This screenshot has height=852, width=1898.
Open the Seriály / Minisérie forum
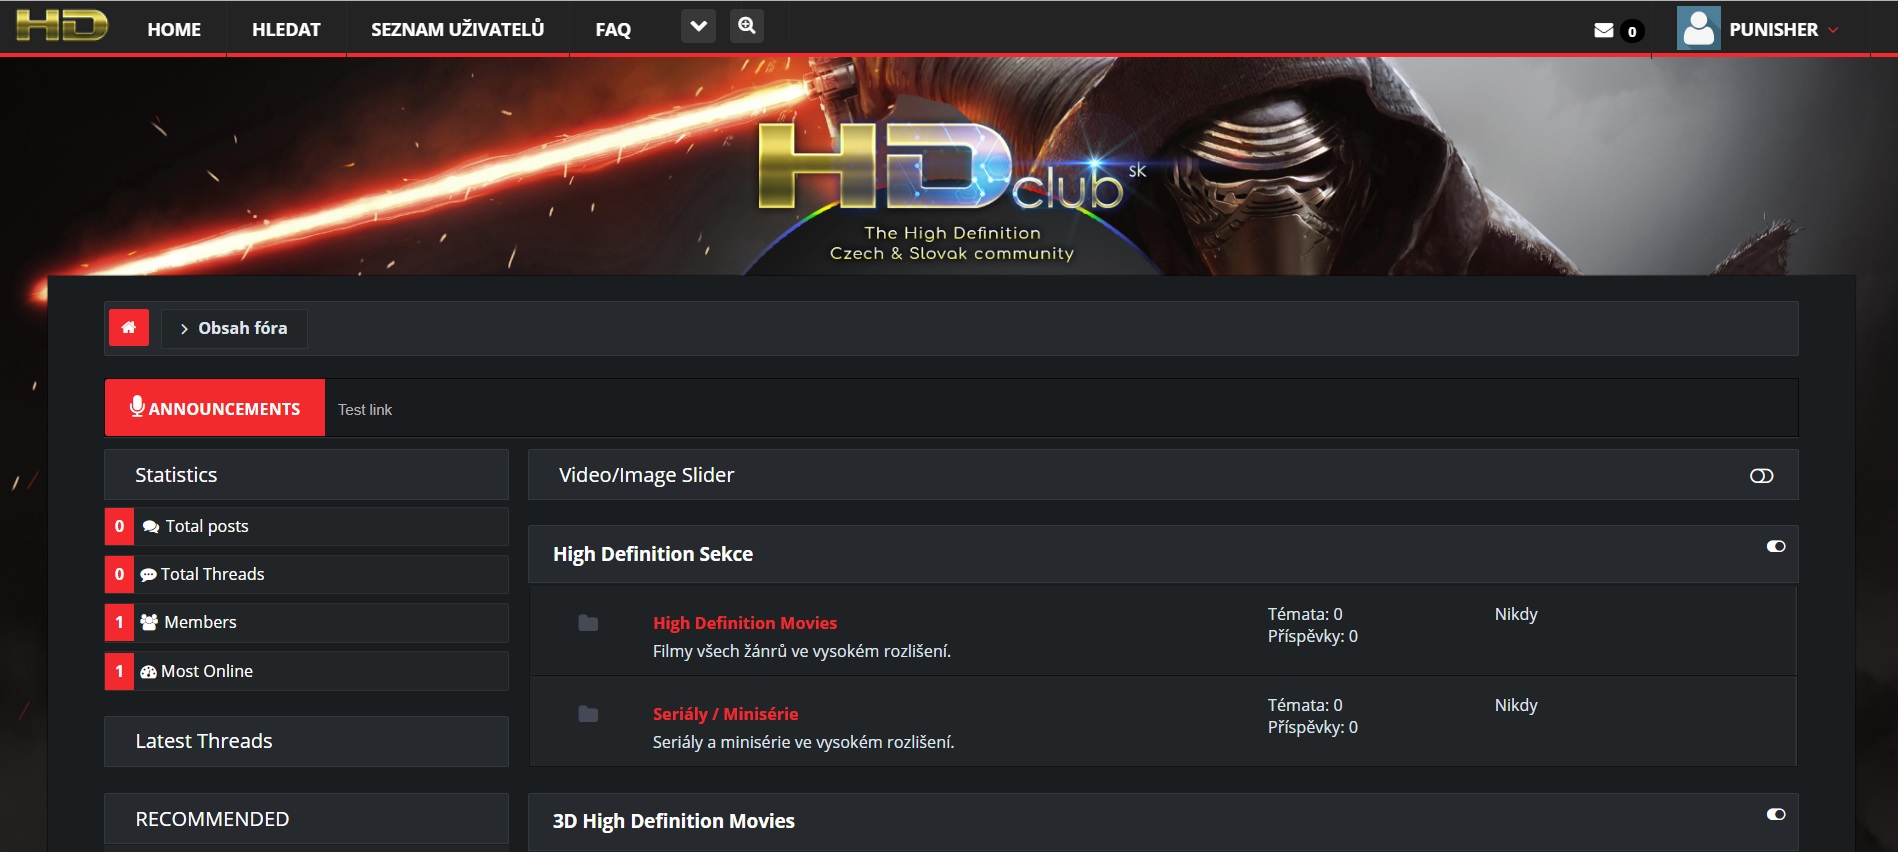point(726,714)
